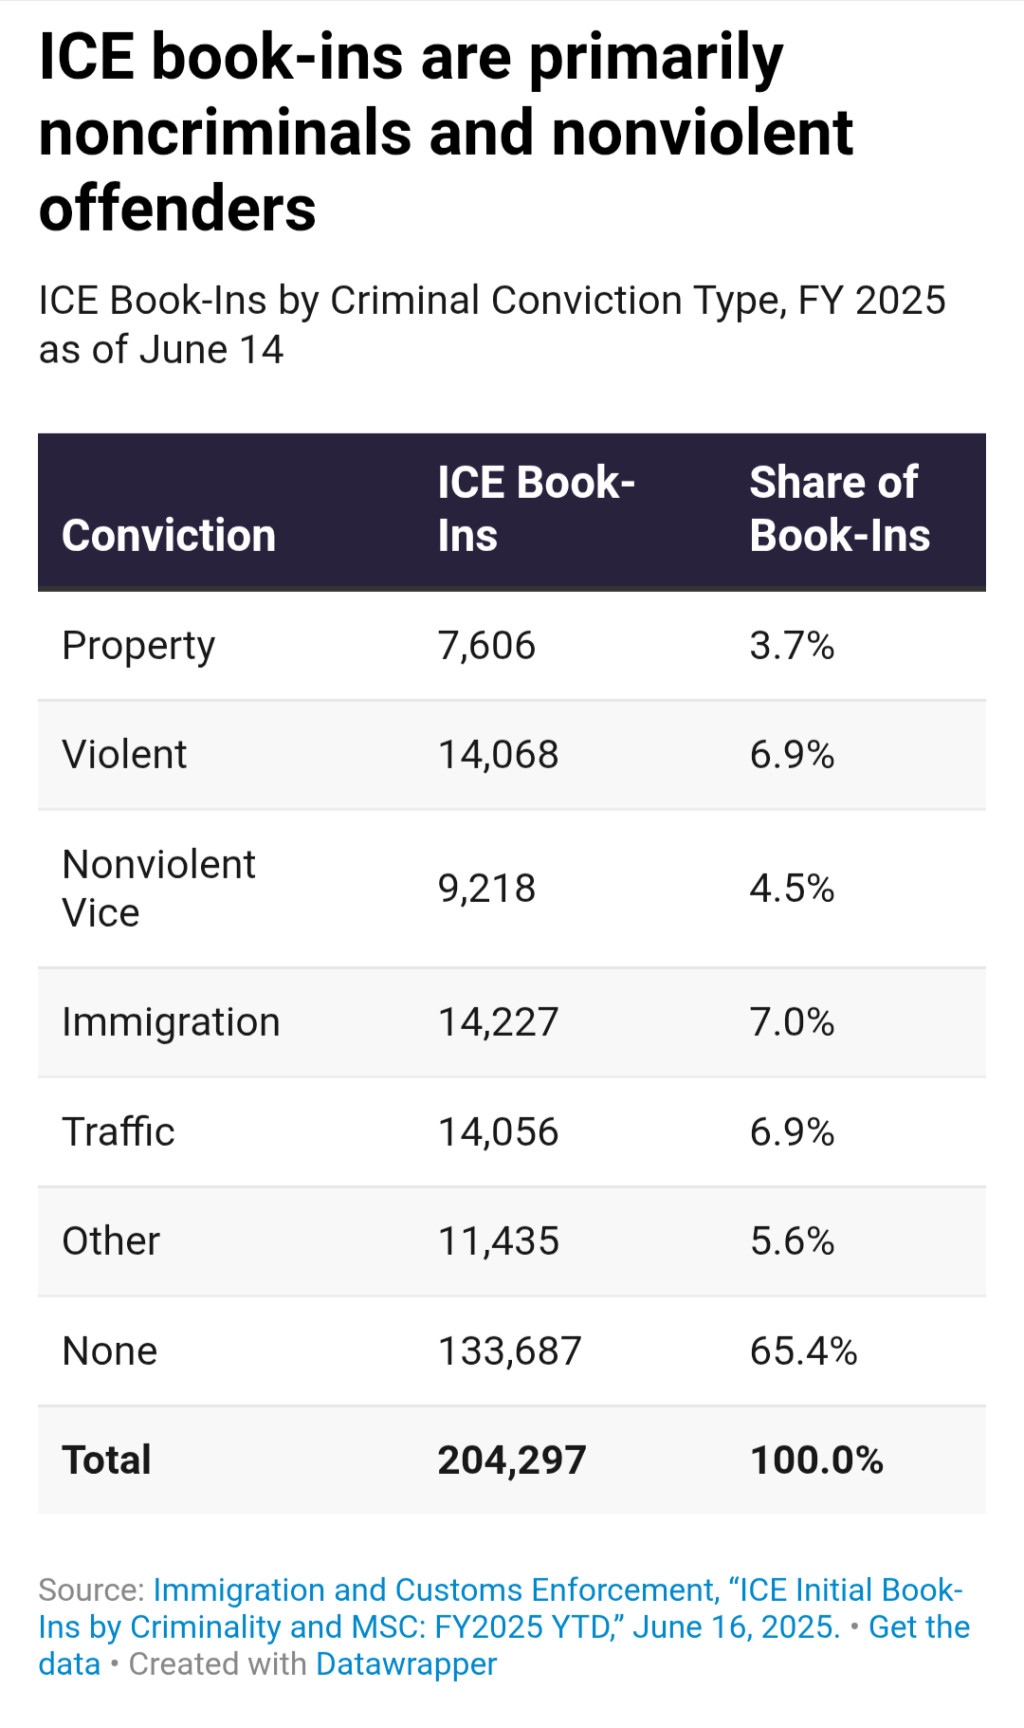Screen dimensions: 1024x1728
Task: Select the Other conviction row label
Action: coord(110,1241)
